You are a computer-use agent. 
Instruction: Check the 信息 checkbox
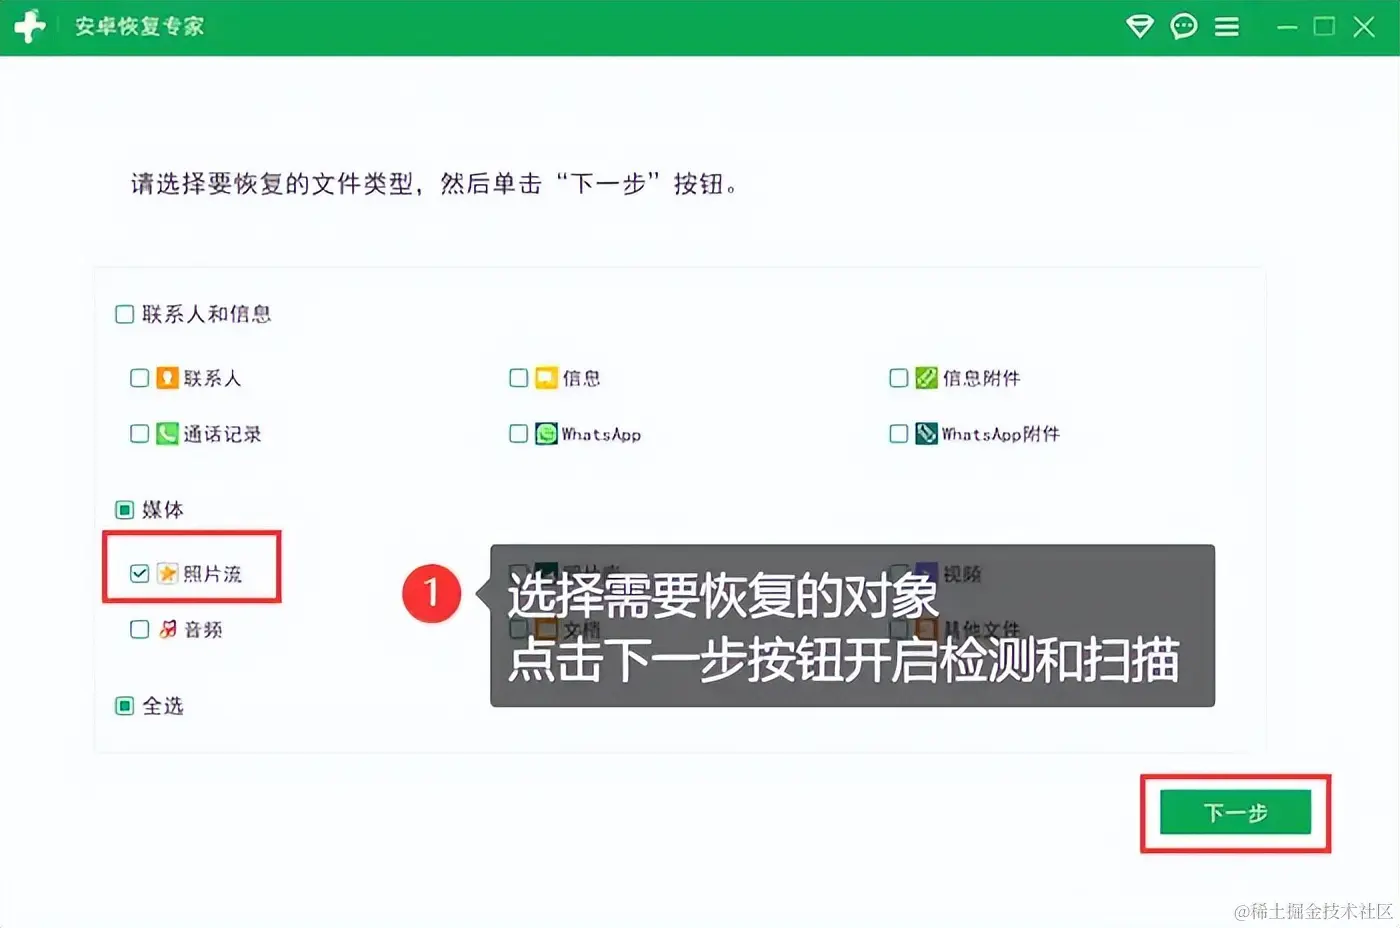[x=518, y=378]
